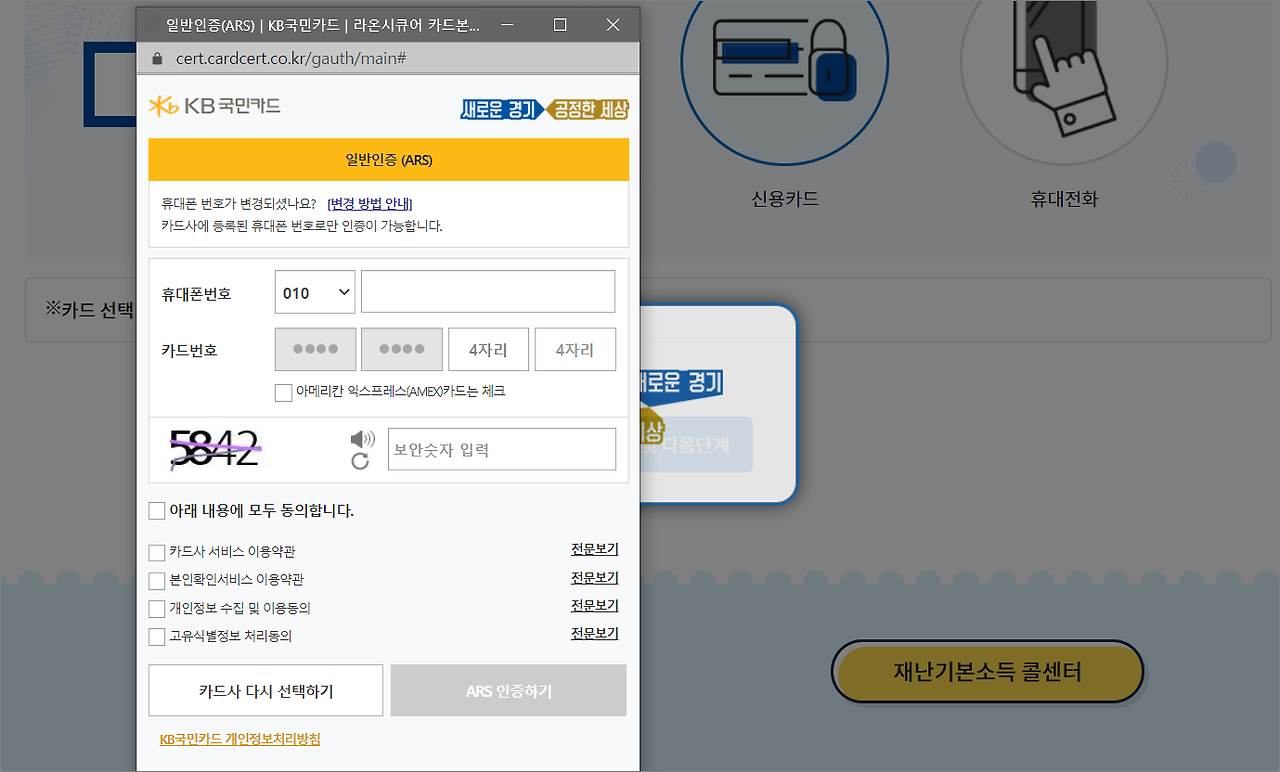Image resolution: width=1280 pixels, height=772 pixels.
Task: Check 아래 내용에 모두 동의합니다
Action: point(157,511)
